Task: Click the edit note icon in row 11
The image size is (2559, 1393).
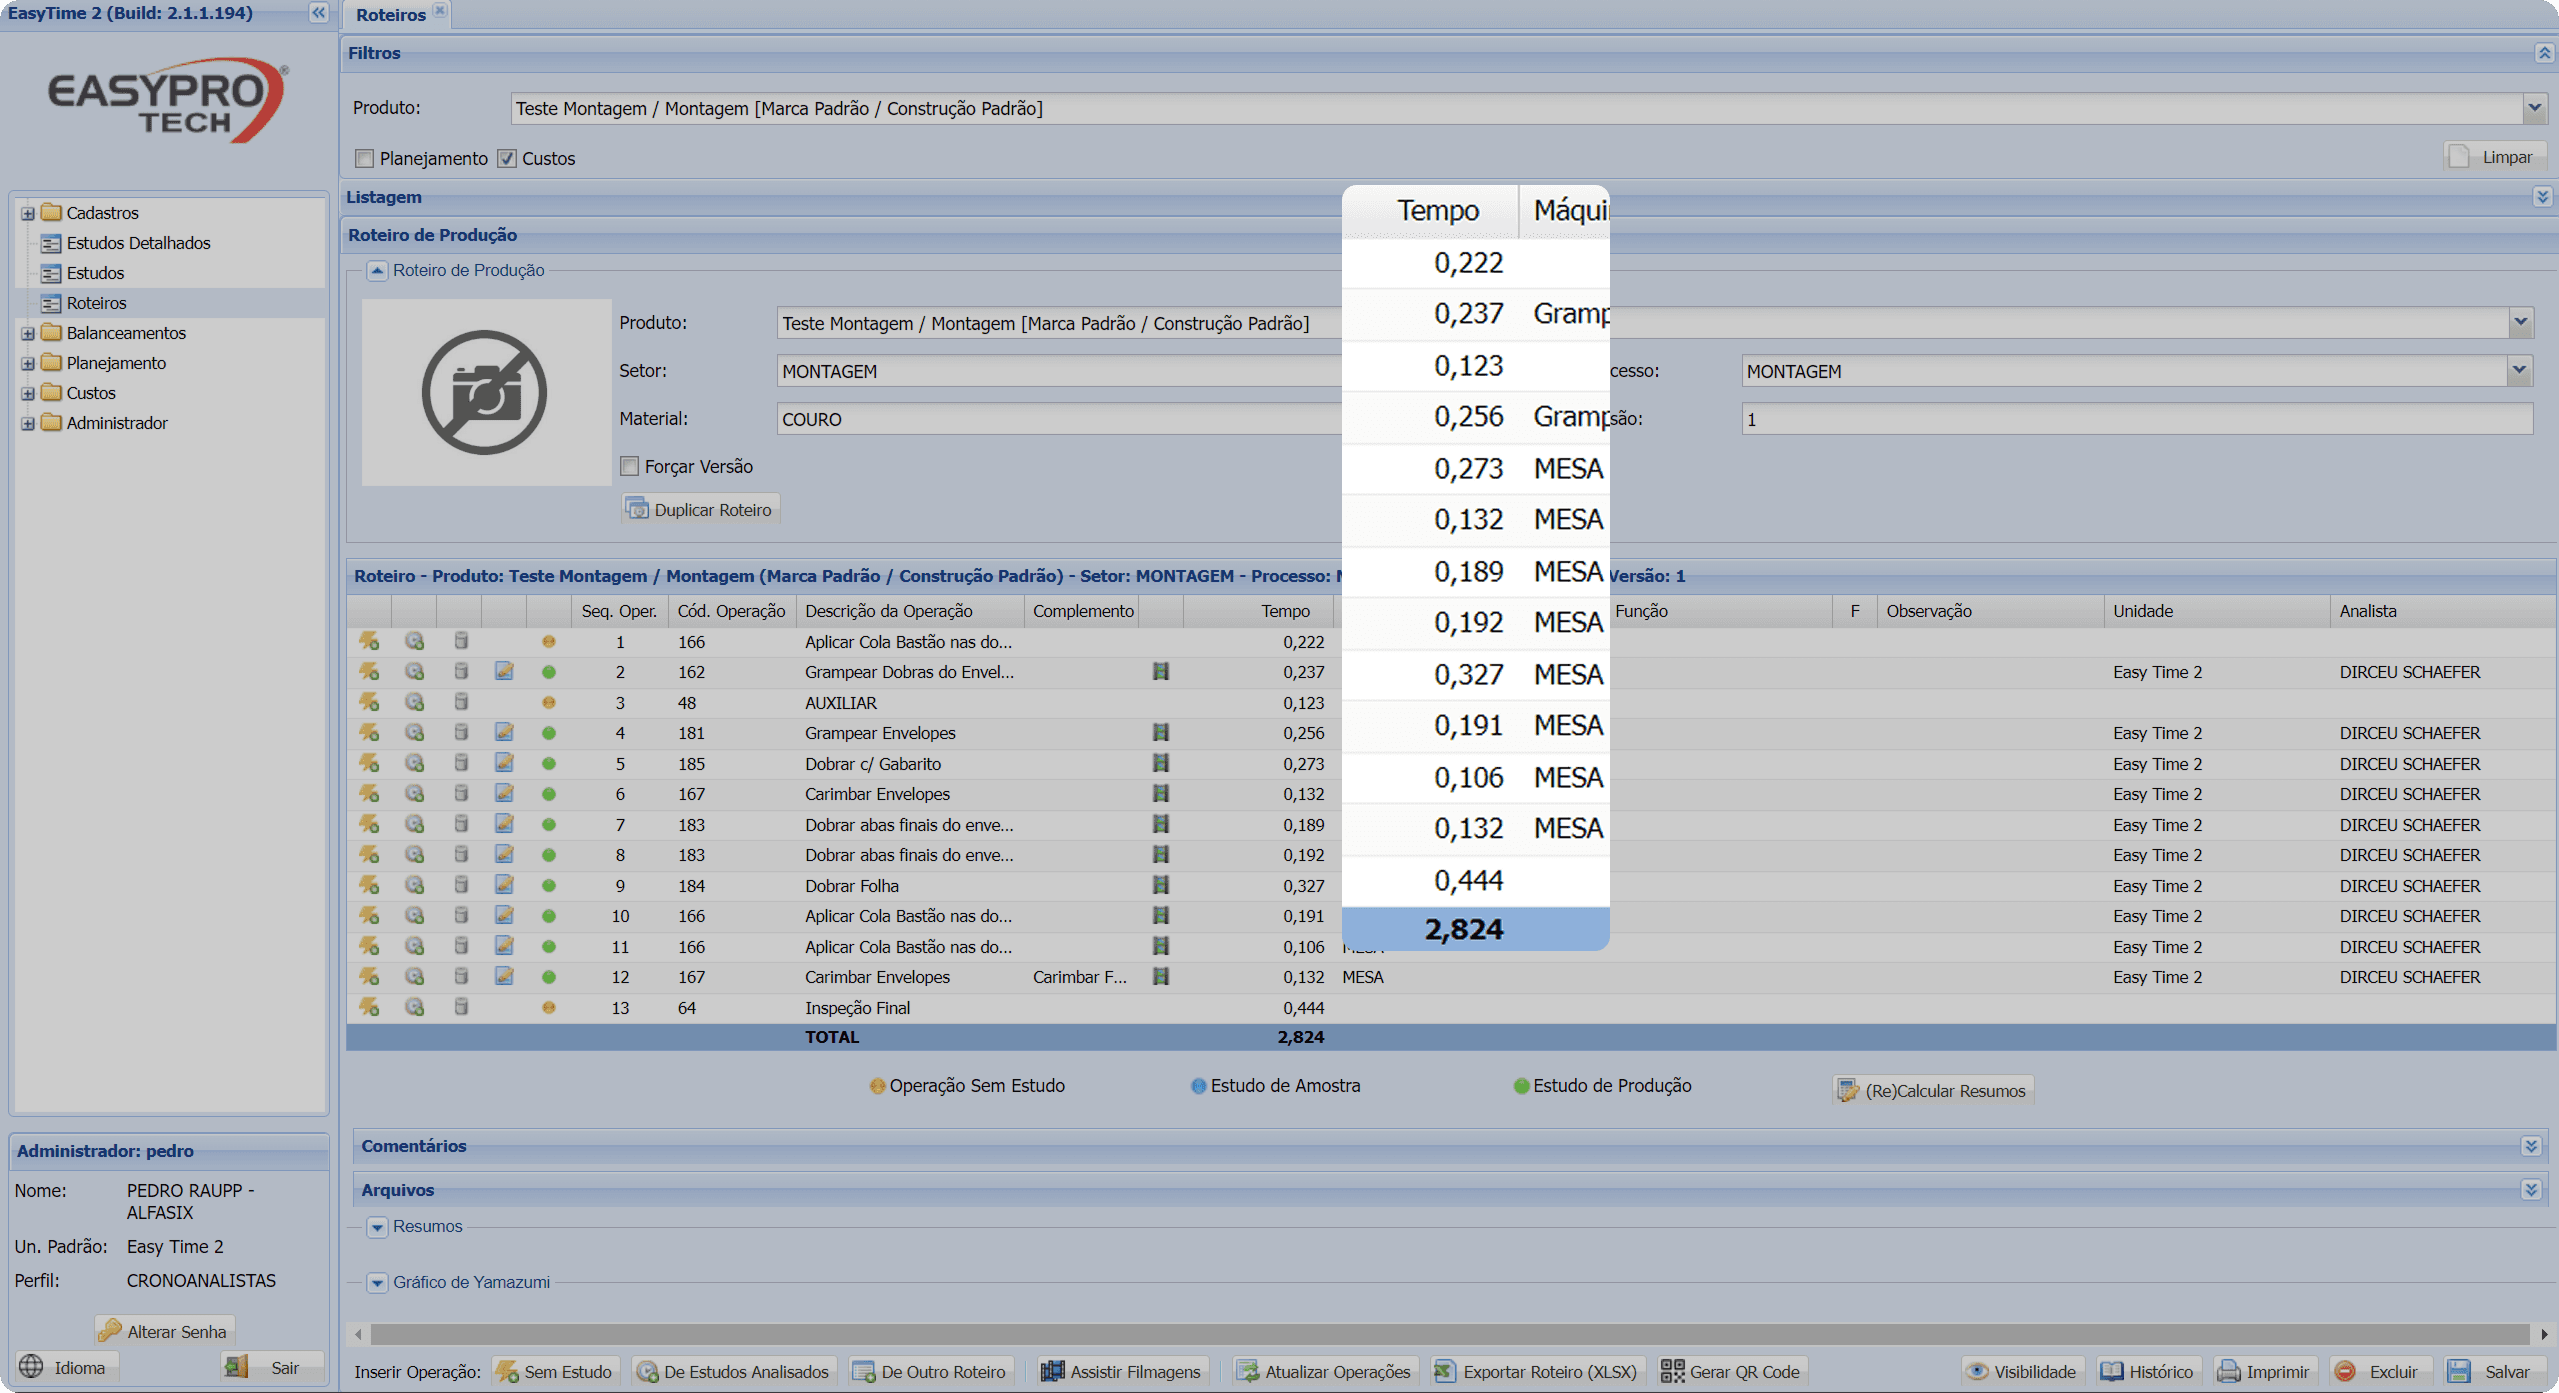Action: pos(504,946)
